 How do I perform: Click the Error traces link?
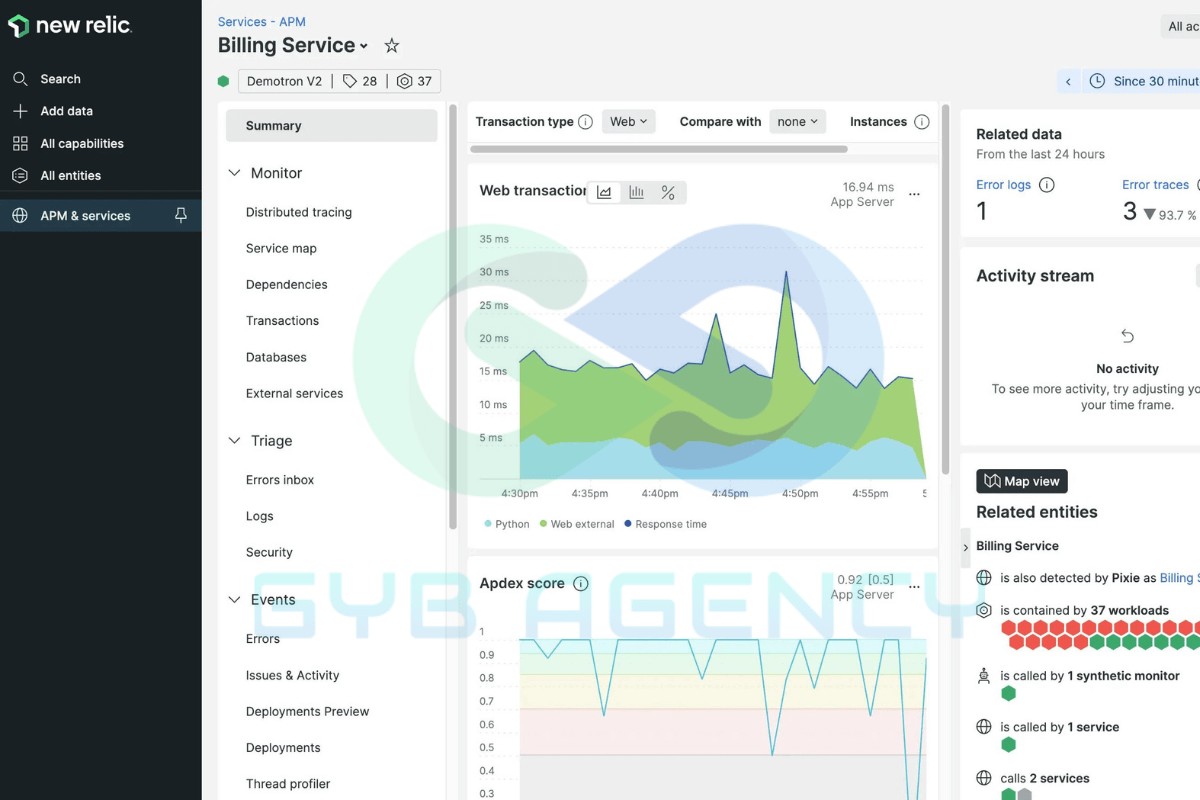coord(1155,185)
